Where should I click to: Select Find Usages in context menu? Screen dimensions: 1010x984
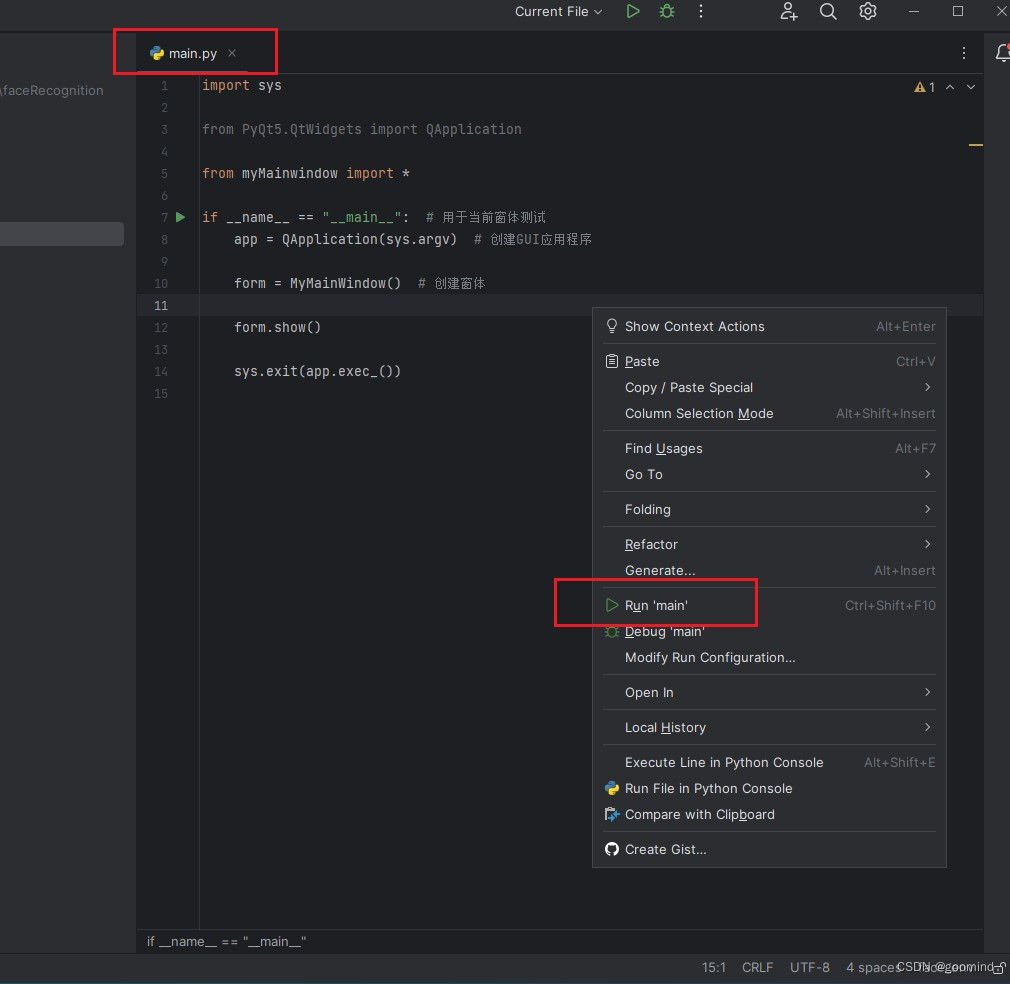[x=769, y=449]
